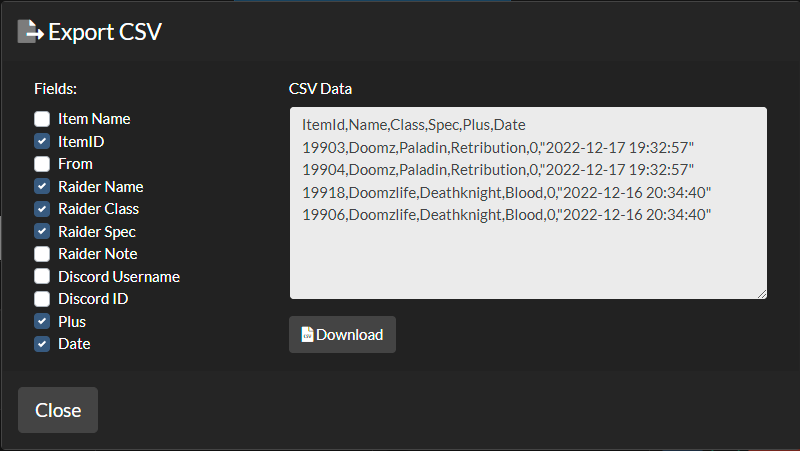
Task: Download the CSV file
Action: [342, 335]
